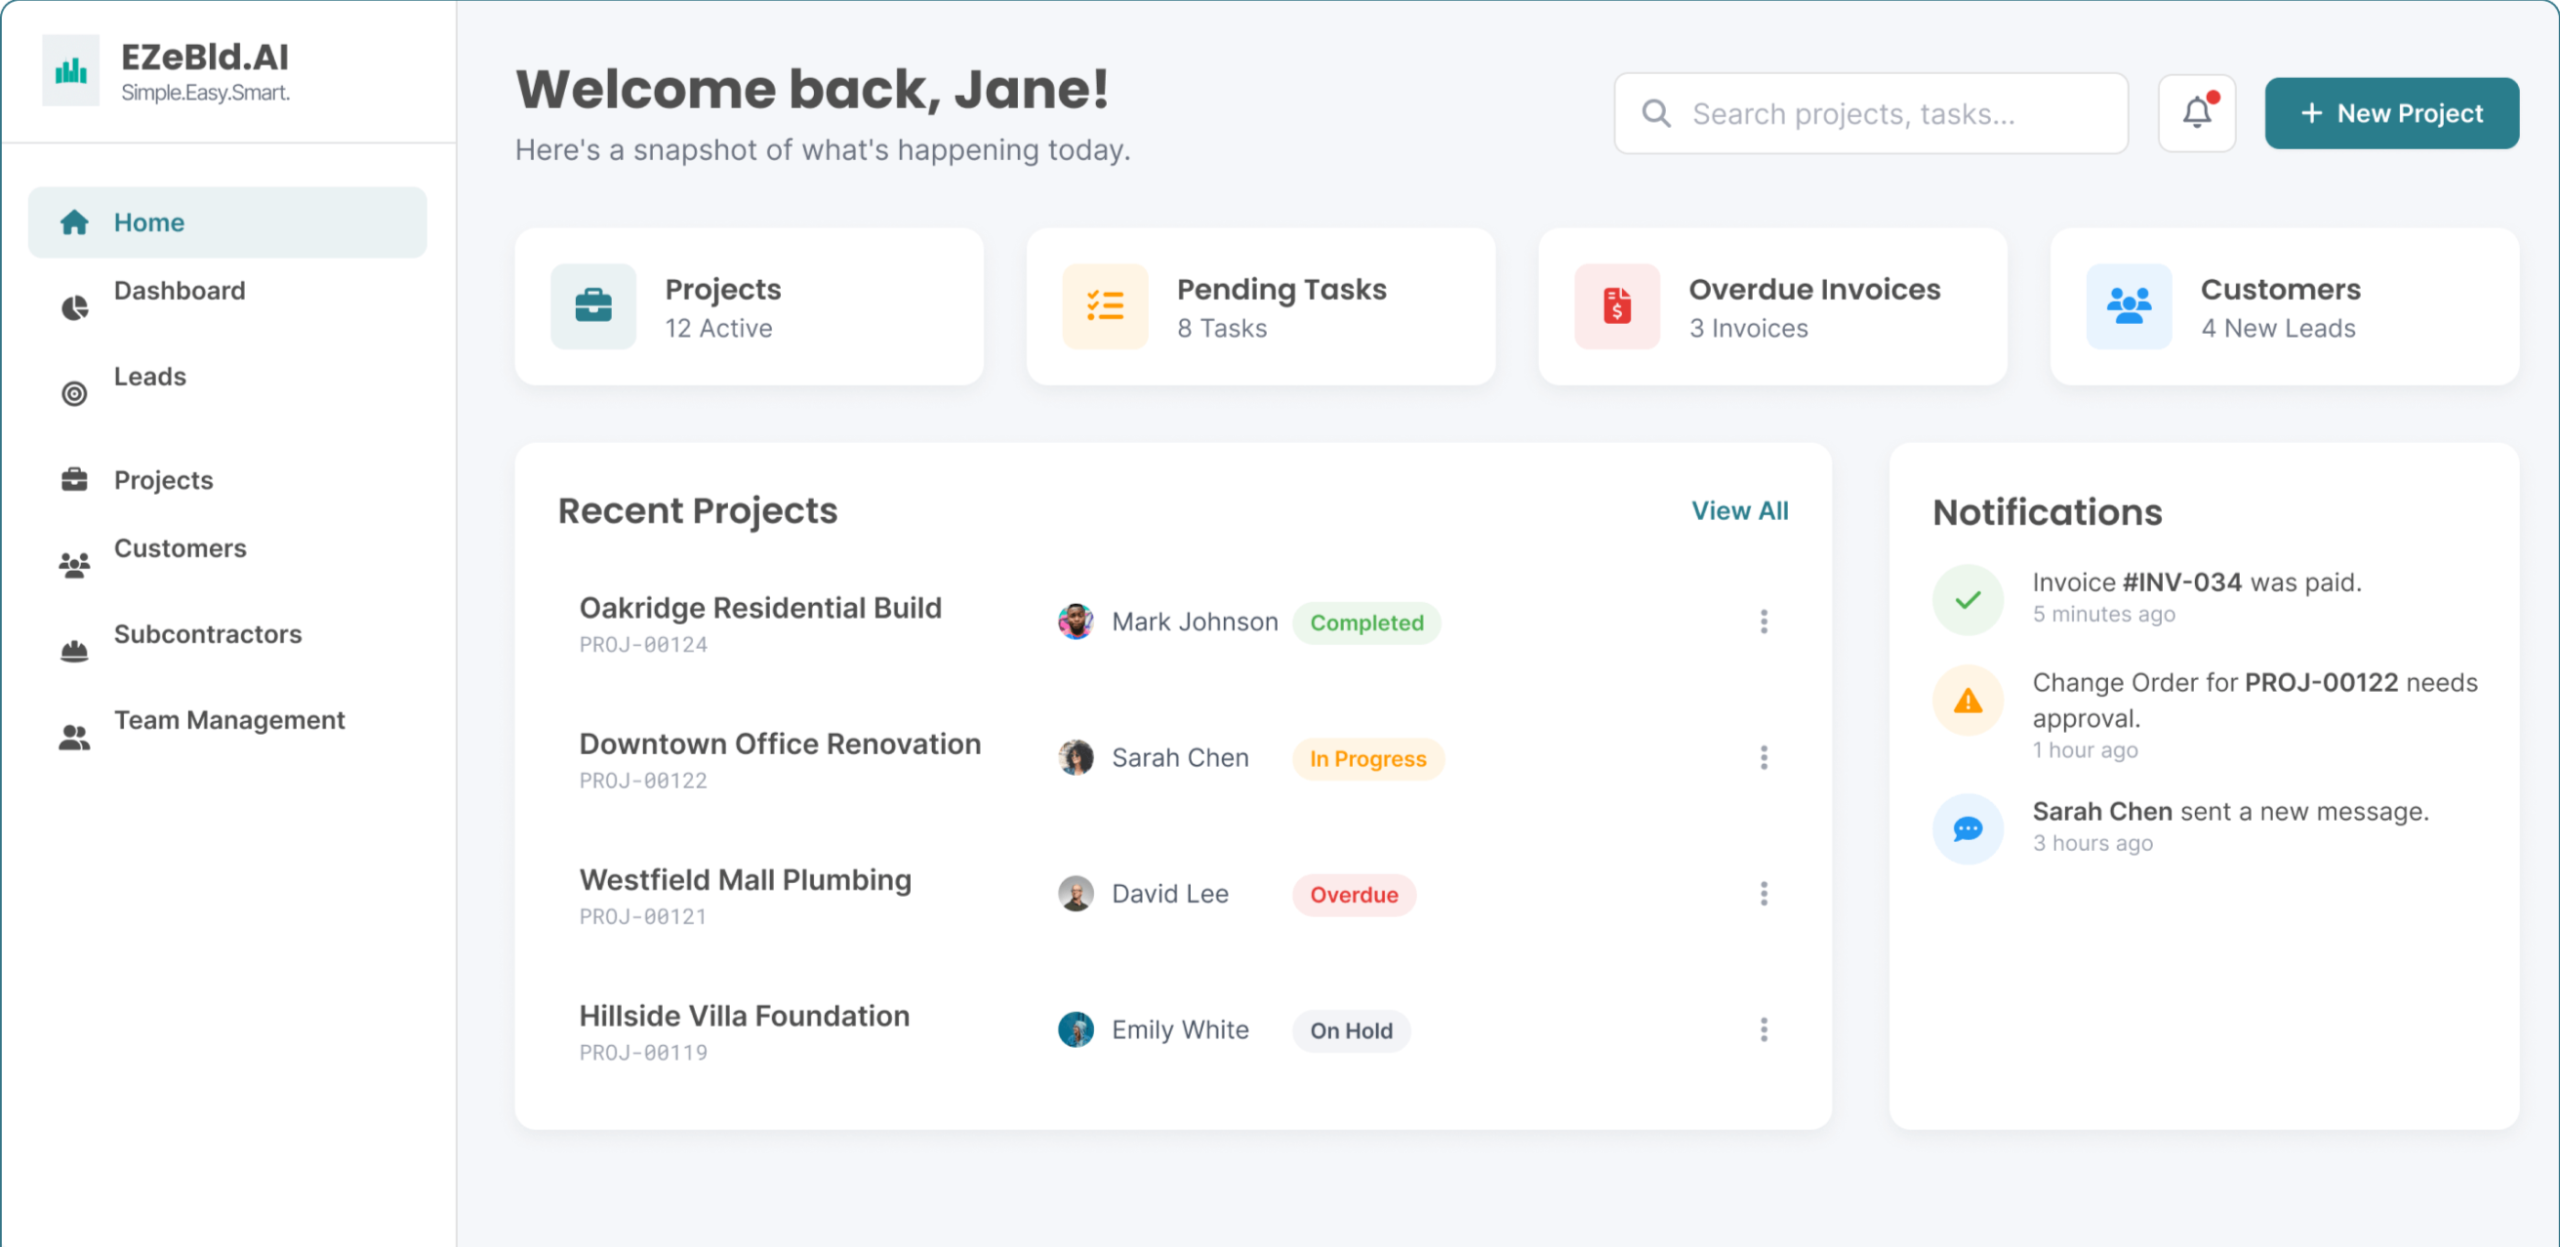Open the notification bell icon

click(2196, 112)
